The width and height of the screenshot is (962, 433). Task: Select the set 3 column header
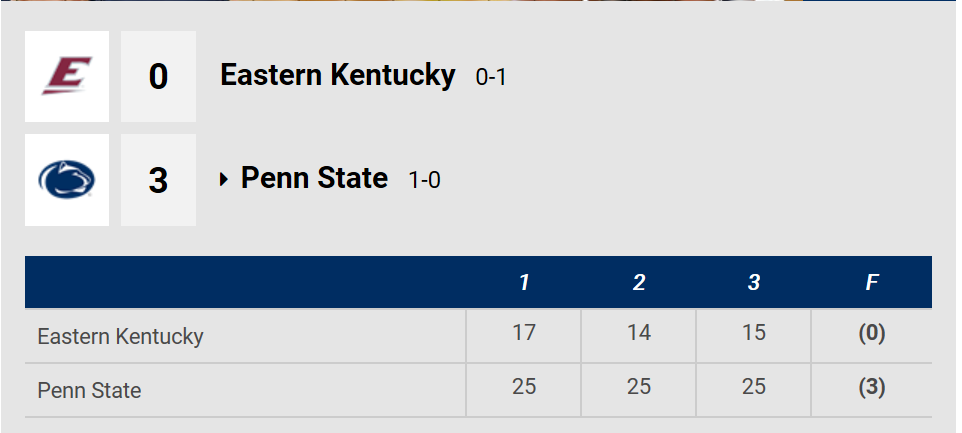(753, 282)
